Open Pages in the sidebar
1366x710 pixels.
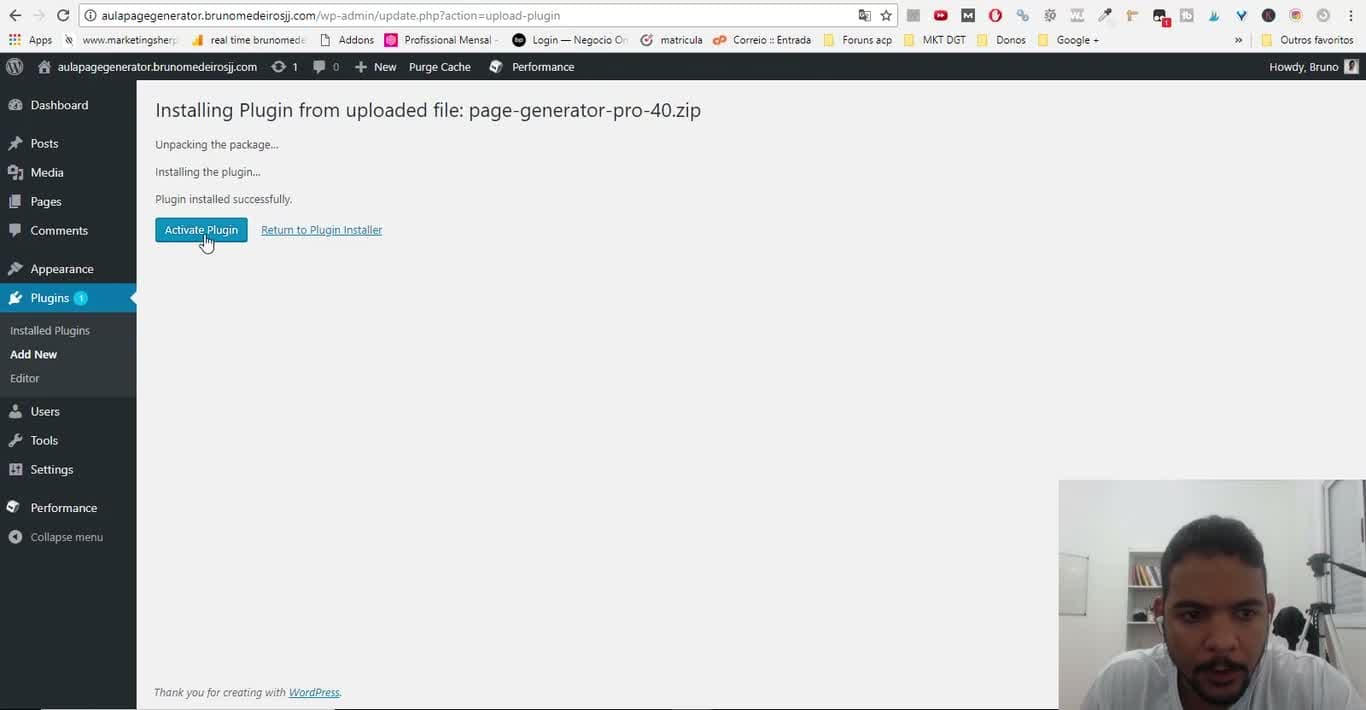(68, 202)
